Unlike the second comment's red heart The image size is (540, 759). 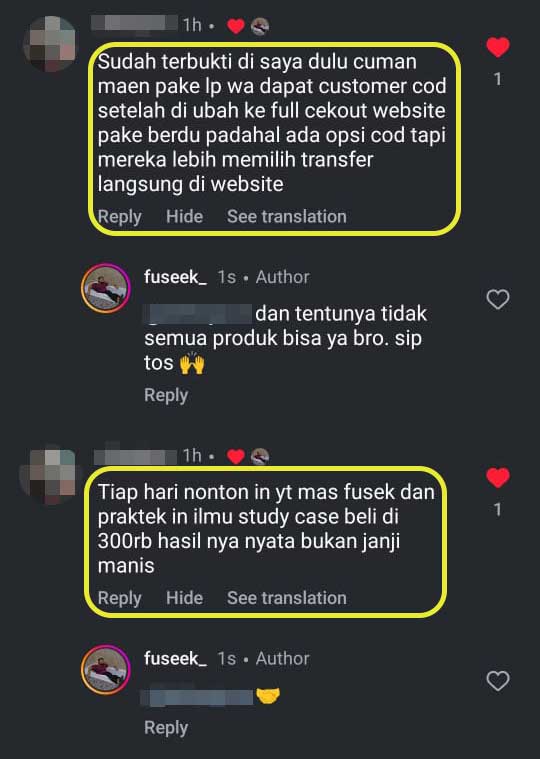pos(497,478)
